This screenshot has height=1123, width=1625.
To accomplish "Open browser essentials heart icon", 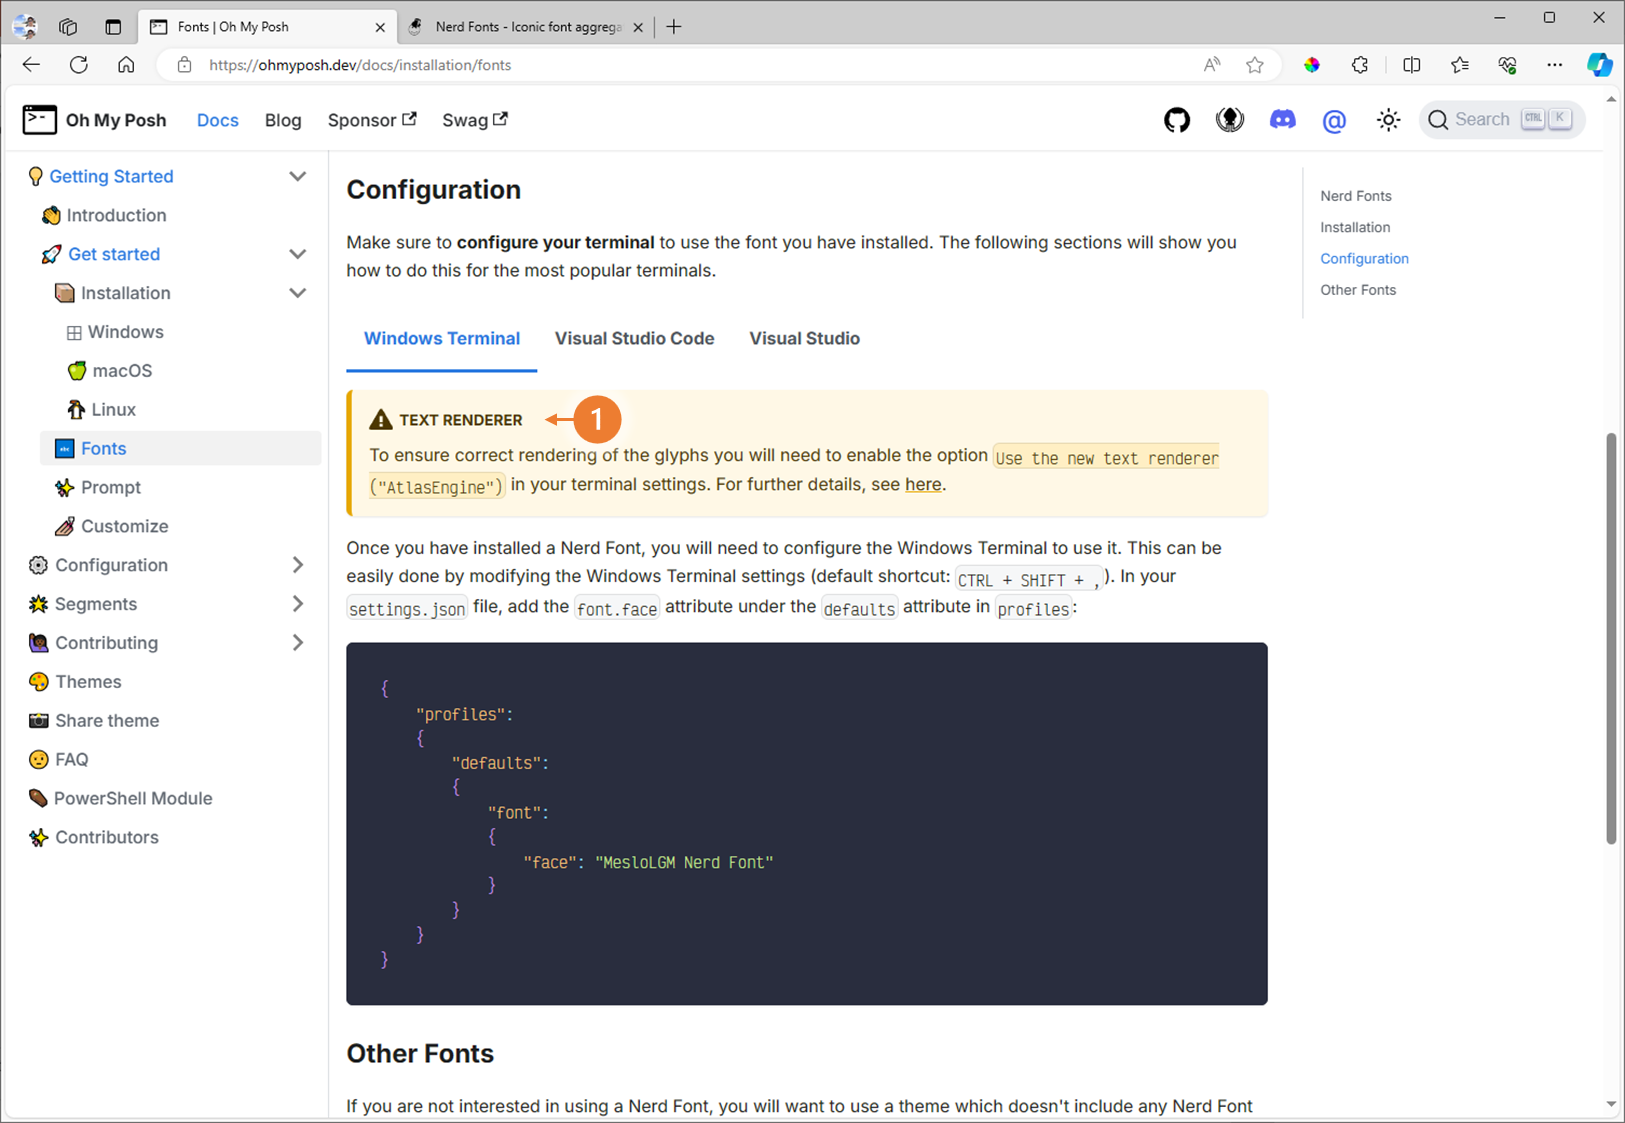I will [1507, 65].
